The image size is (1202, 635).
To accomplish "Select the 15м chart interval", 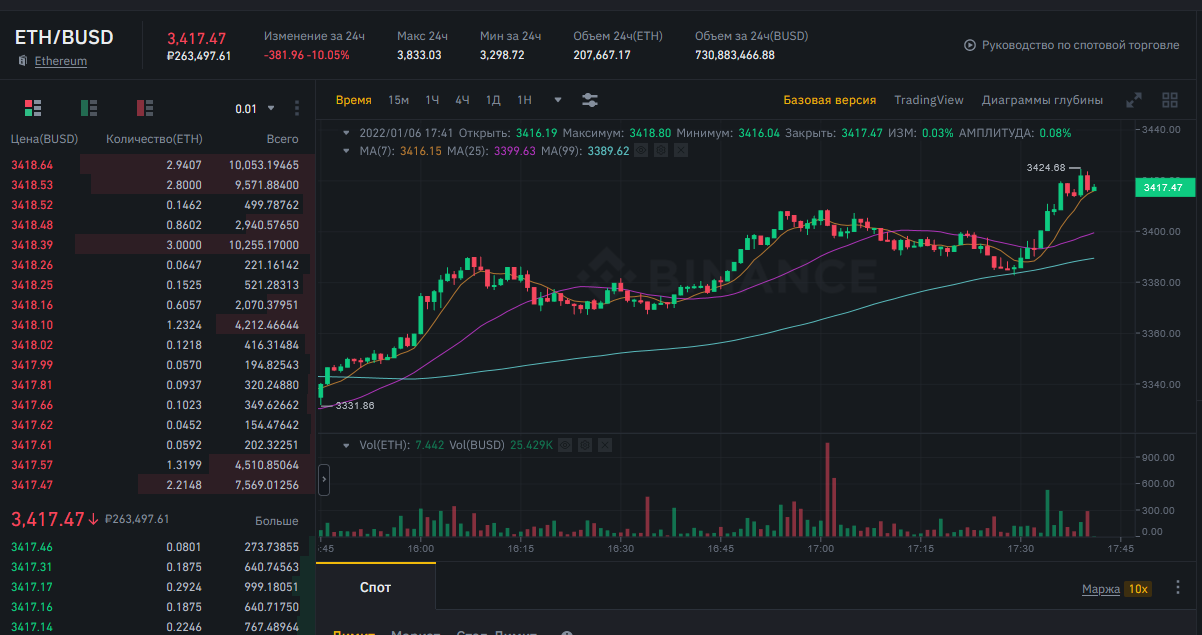I will coord(398,100).
